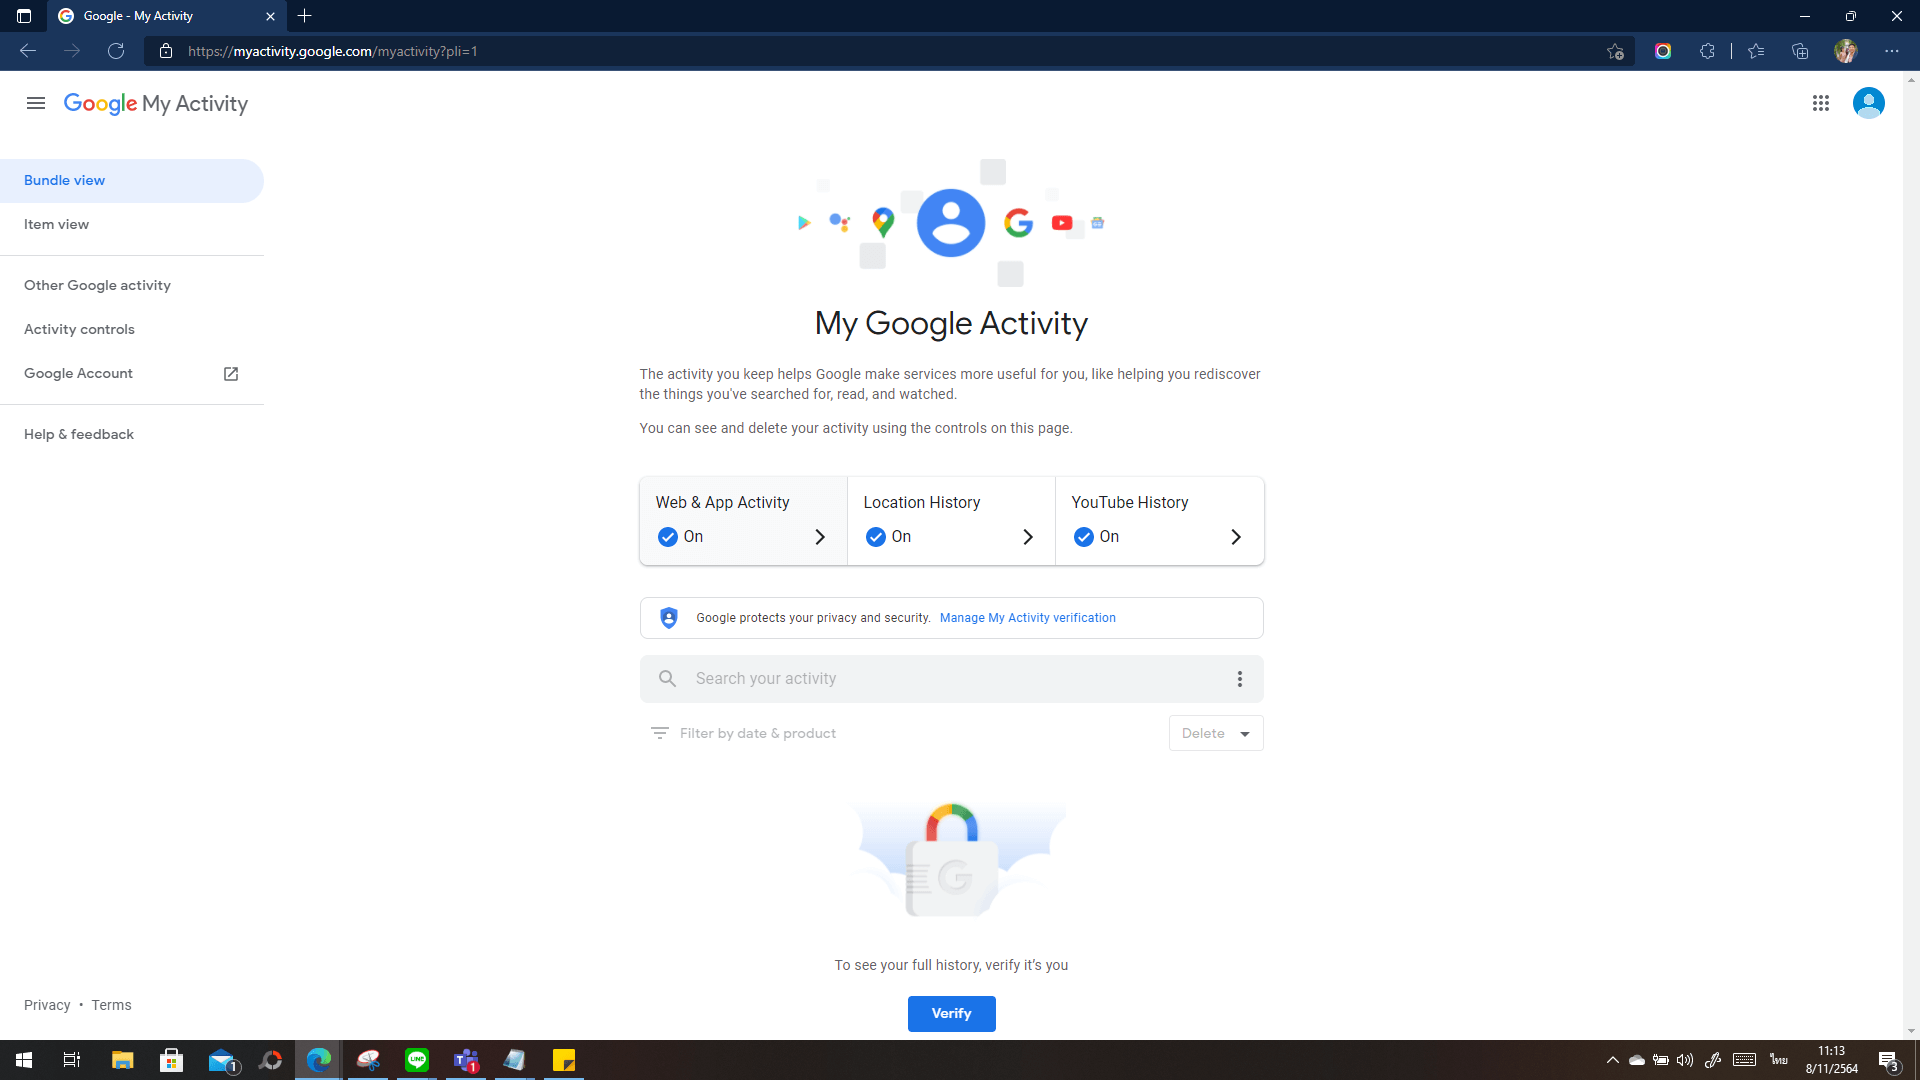Open the Windows Start menu
Viewport: 1920px width, 1080px height.
pos(24,1060)
